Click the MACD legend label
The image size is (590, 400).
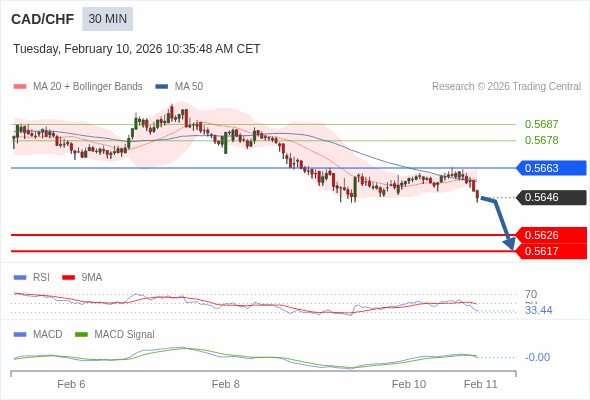(48, 335)
